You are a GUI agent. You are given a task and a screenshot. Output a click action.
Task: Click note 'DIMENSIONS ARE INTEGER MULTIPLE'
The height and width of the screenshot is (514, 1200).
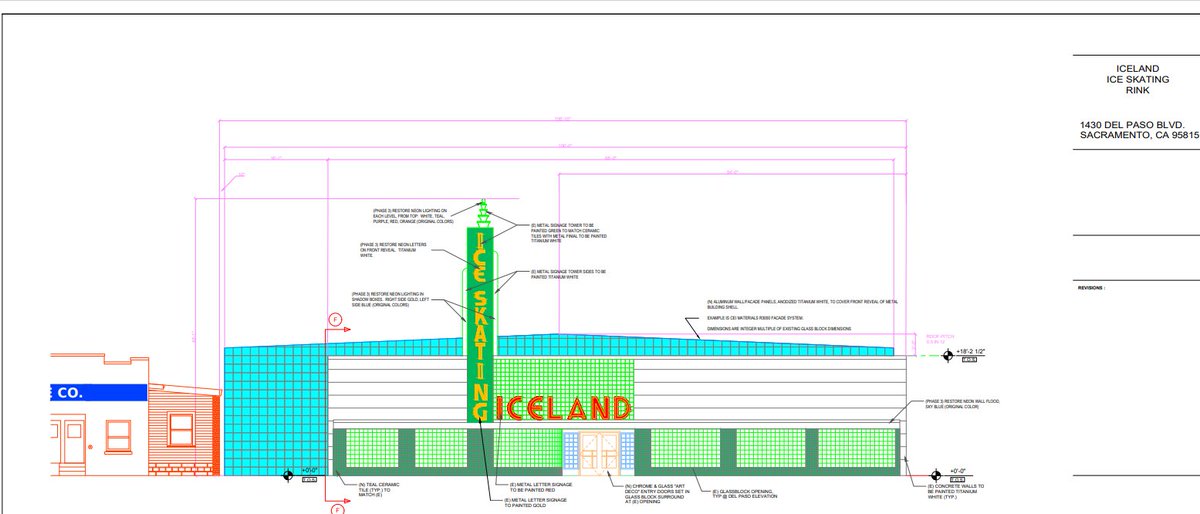coord(777,327)
